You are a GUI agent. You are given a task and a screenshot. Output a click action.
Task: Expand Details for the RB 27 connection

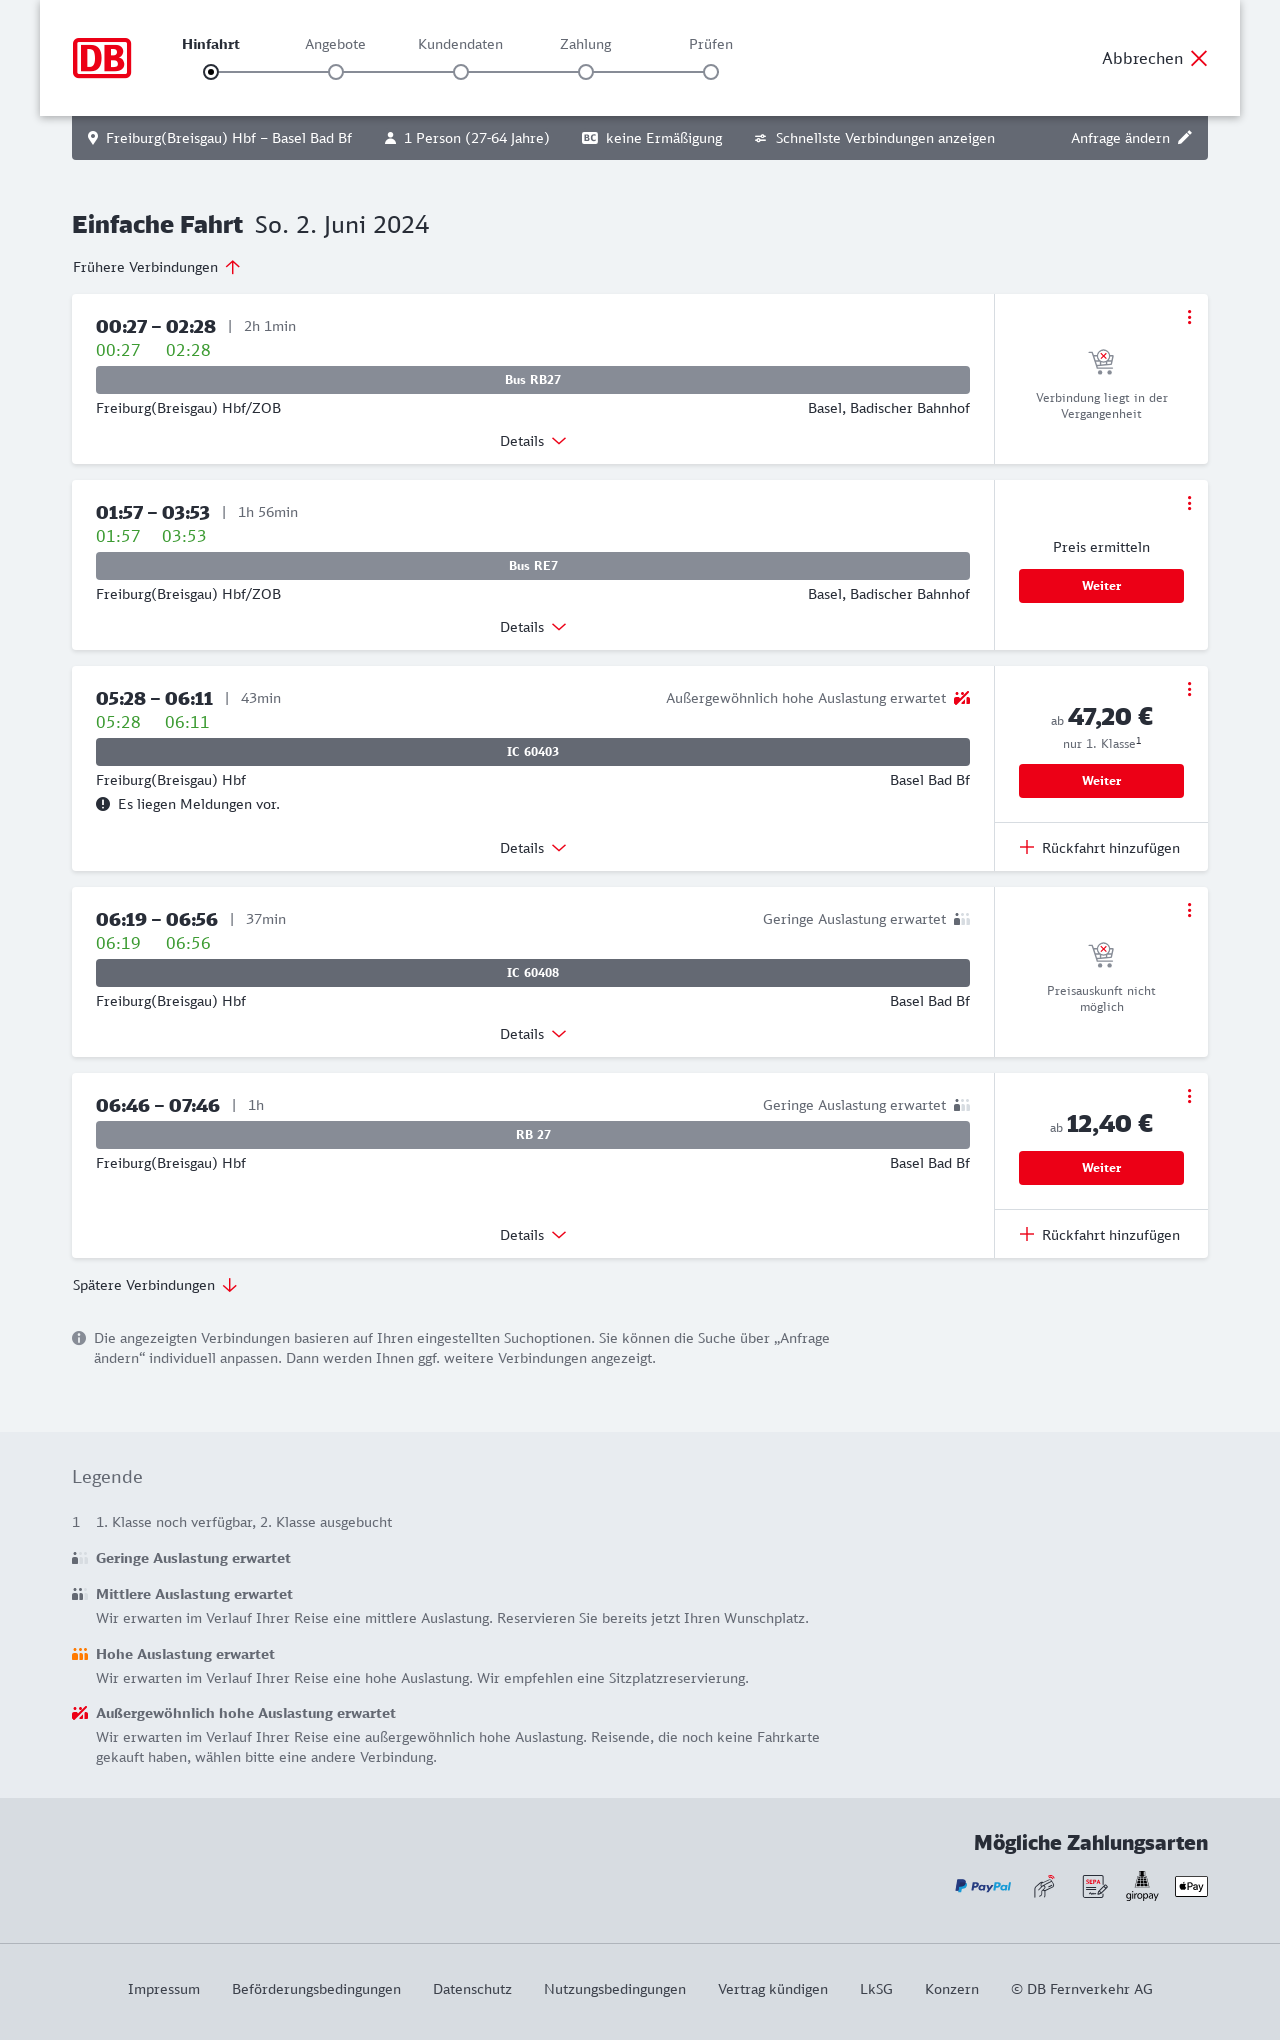533,1235
